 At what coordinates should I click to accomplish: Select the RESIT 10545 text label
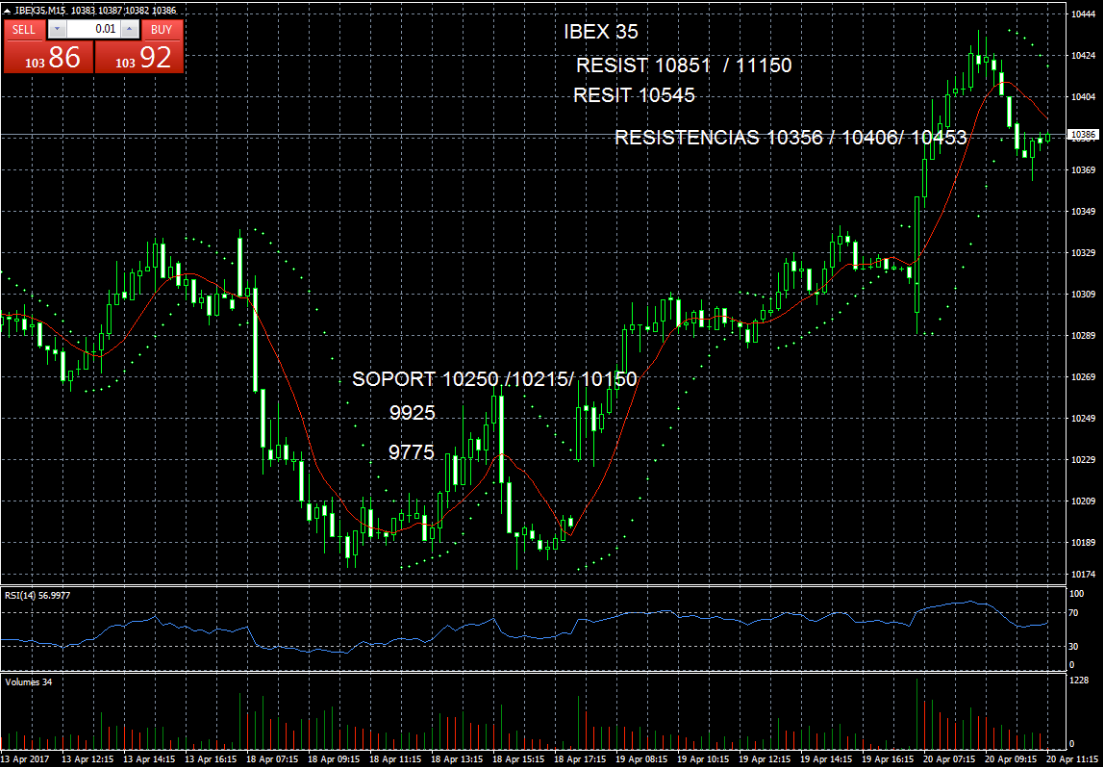(x=634, y=96)
